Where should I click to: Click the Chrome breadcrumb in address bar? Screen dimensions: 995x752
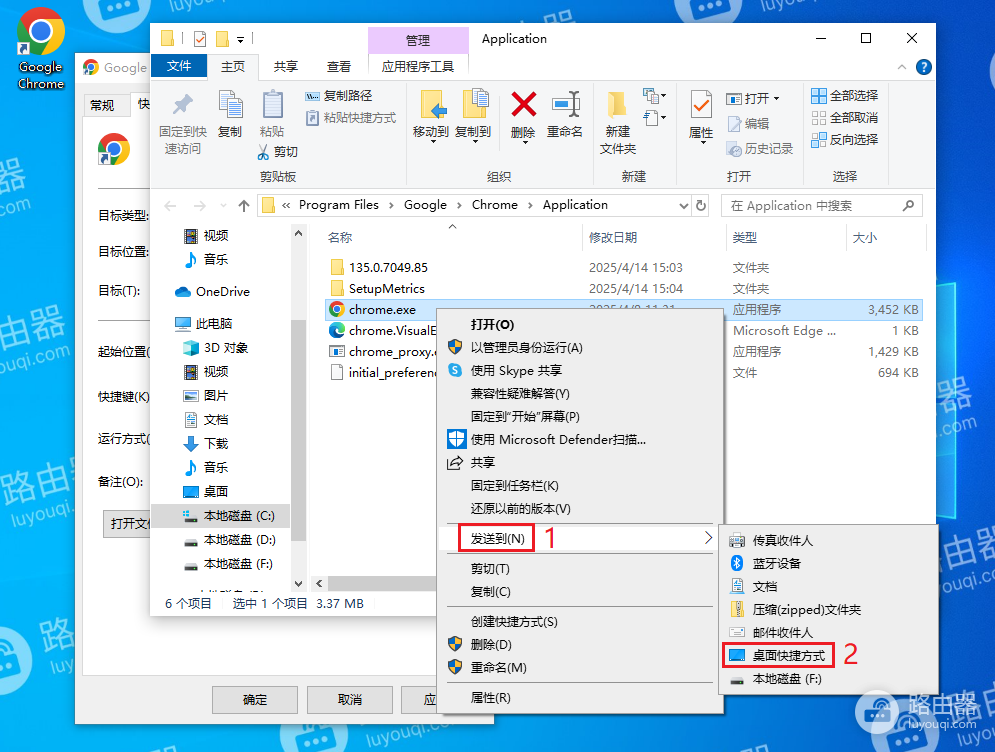(x=494, y=205)
